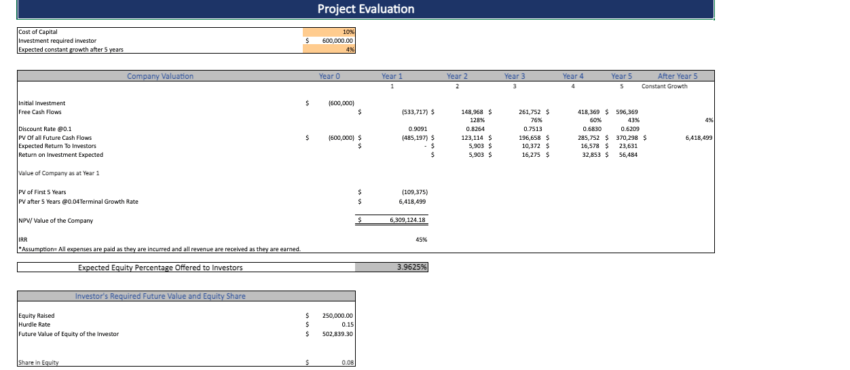Click the Year 4 column header

tap(573, 76)
